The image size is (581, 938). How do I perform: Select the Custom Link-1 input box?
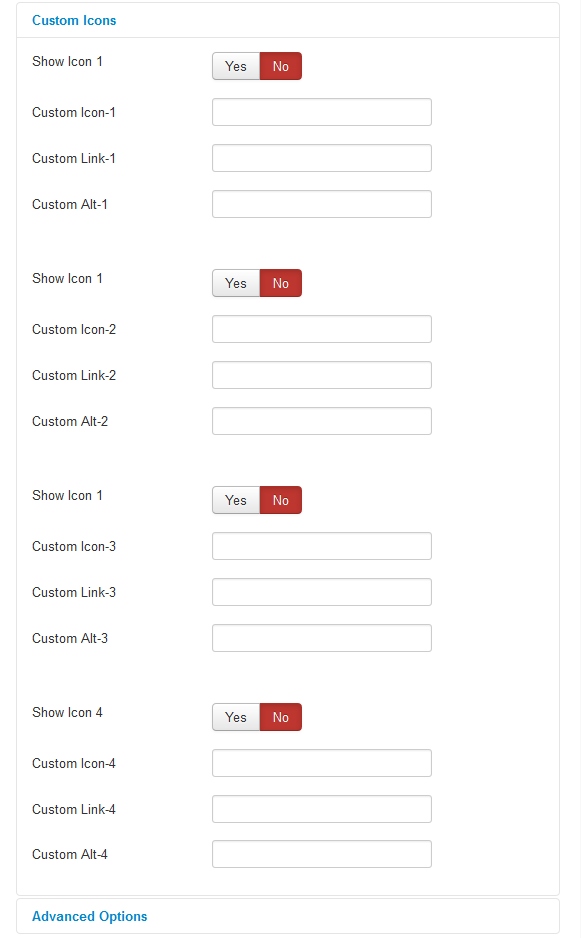[x=321, y=158]
